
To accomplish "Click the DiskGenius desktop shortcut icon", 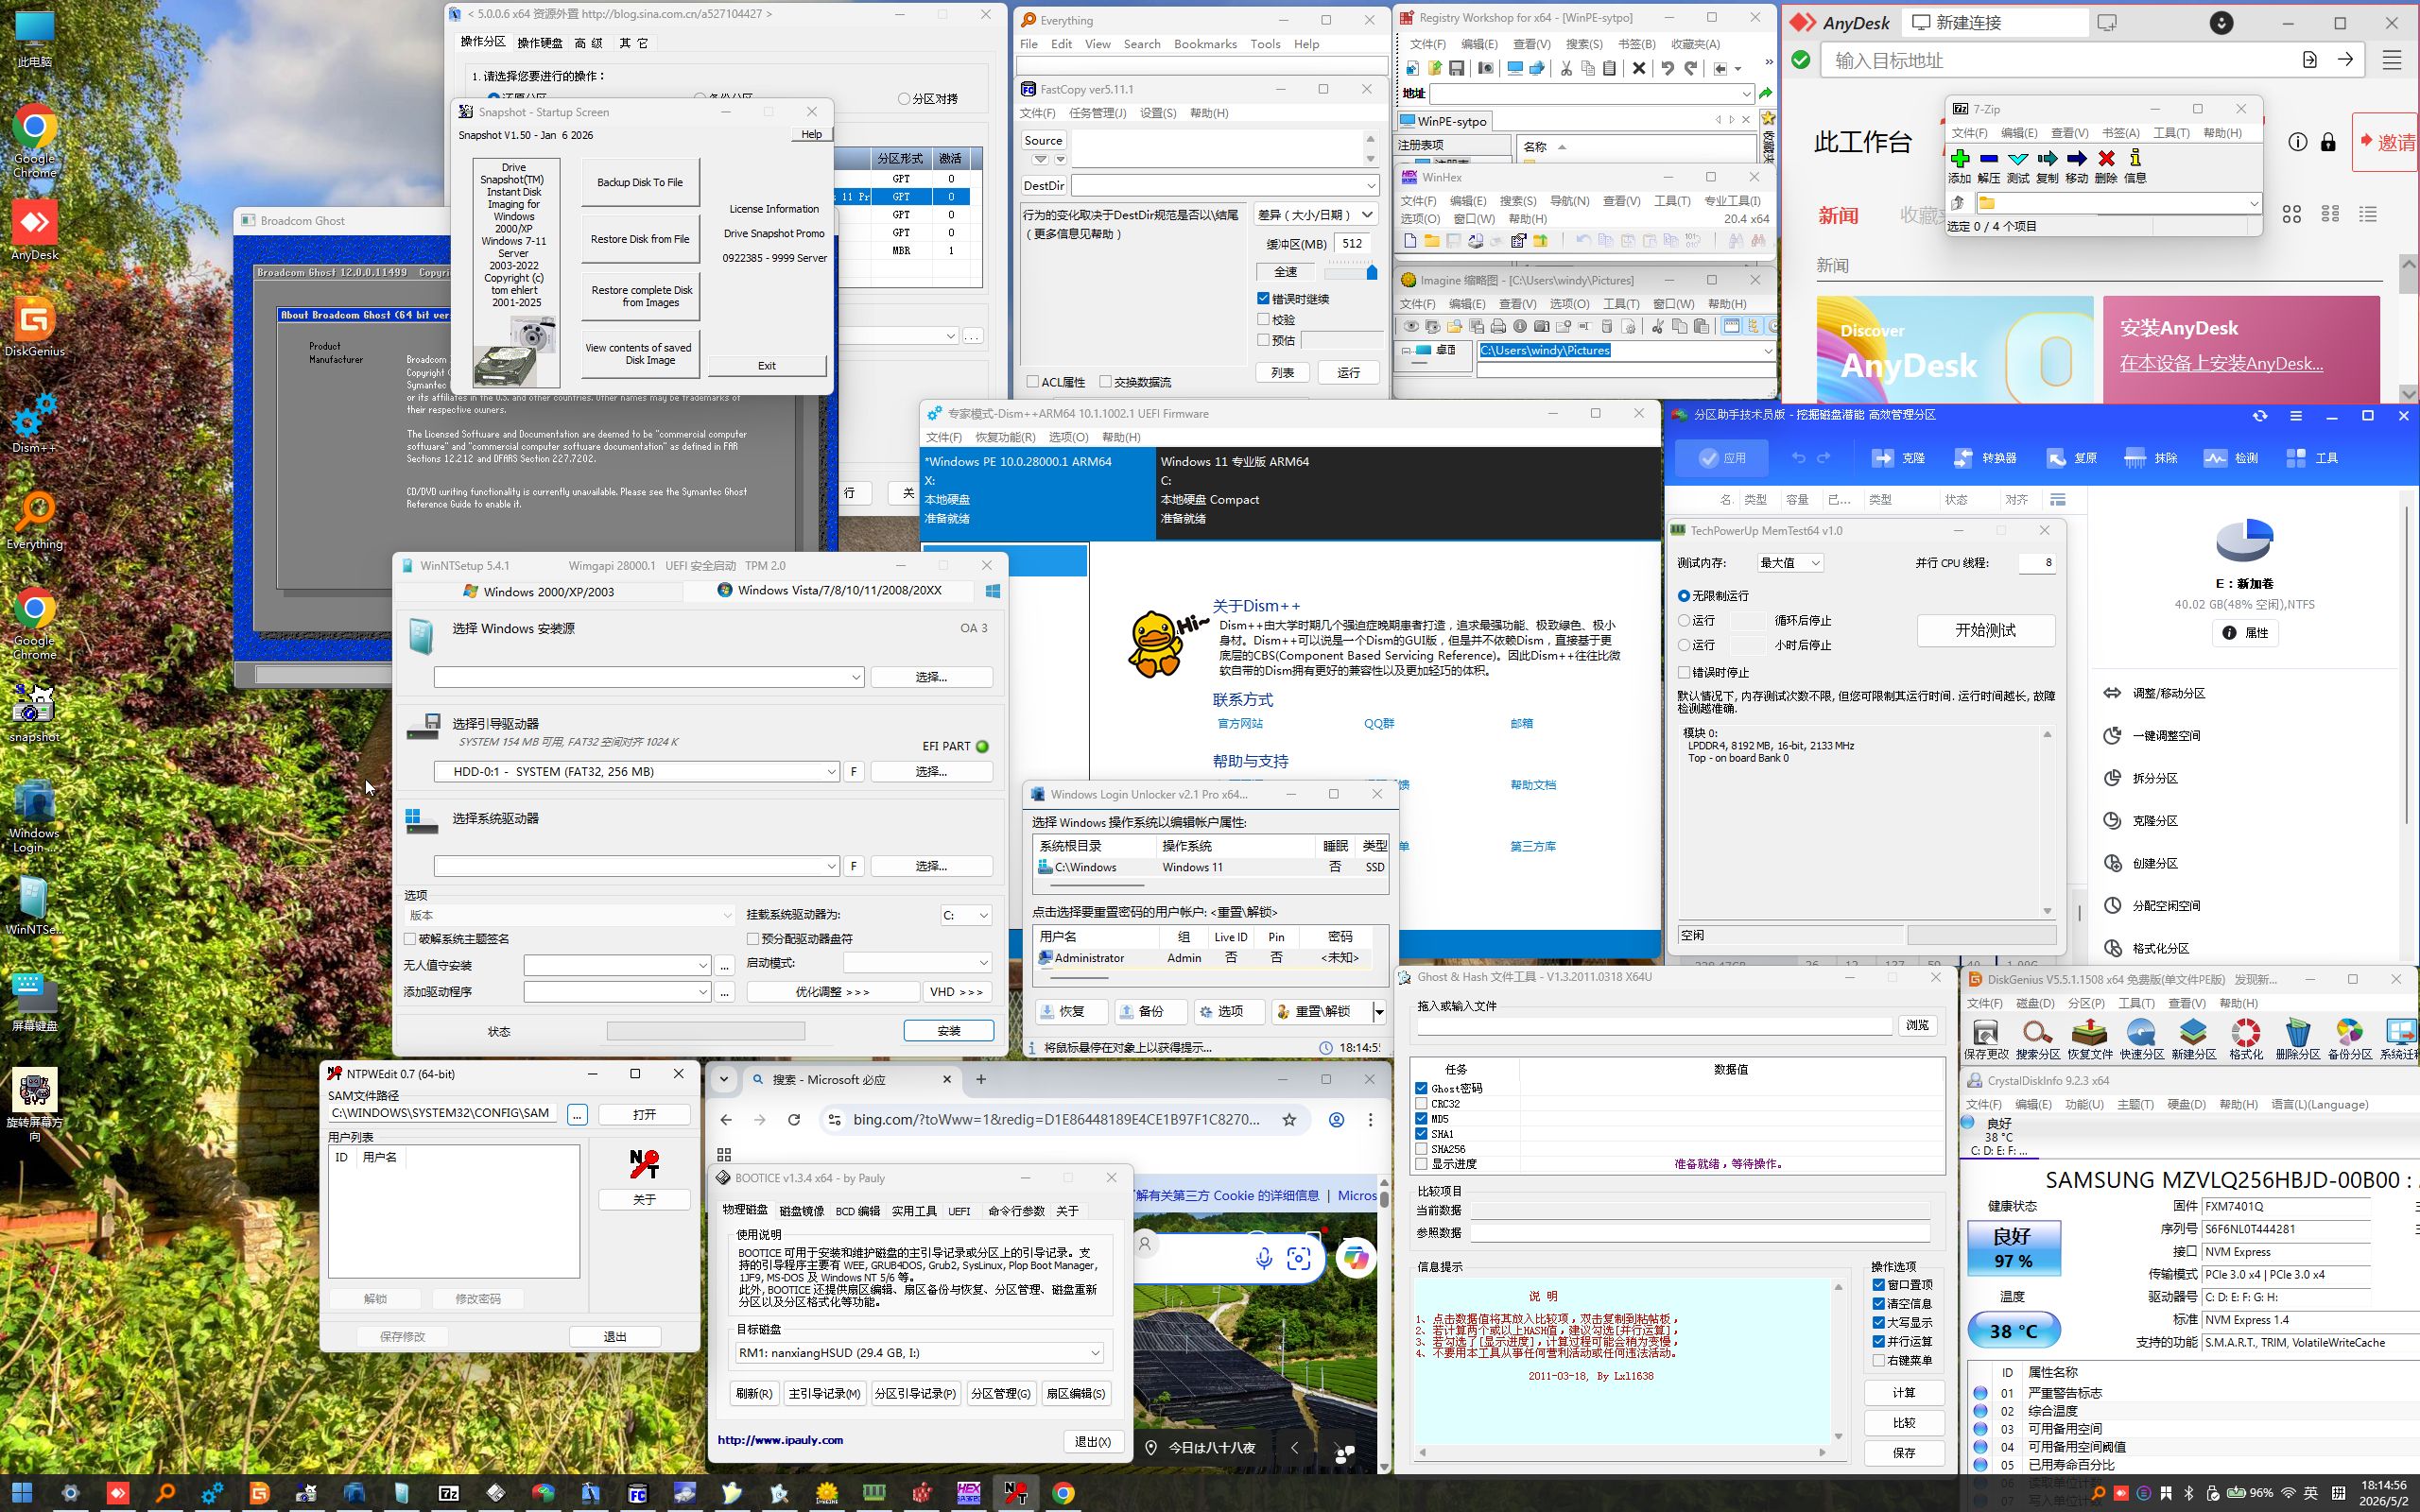I will point(35,320).
